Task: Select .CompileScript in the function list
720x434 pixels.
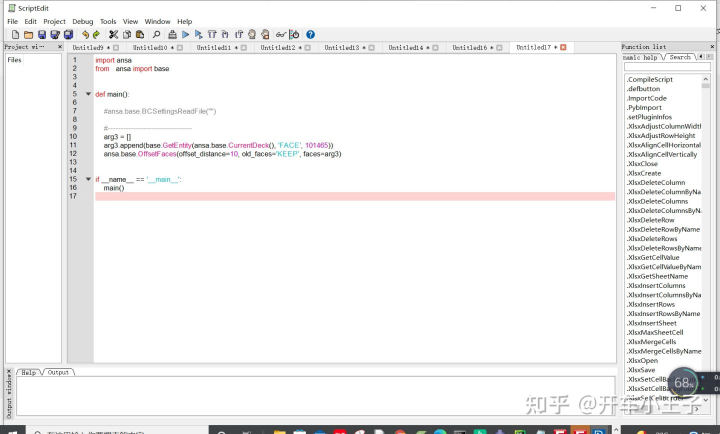Action: click(x=649, y=79)
